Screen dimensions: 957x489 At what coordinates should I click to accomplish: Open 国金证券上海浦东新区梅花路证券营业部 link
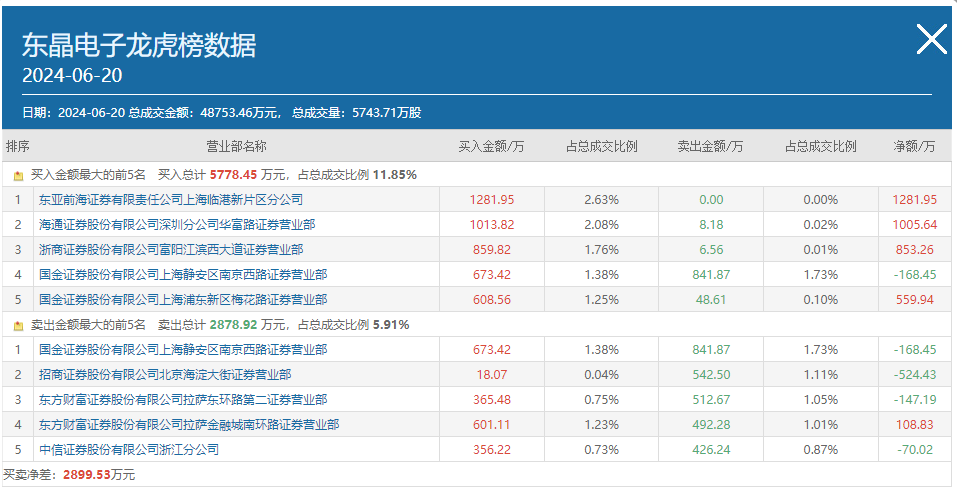point(183,300)
